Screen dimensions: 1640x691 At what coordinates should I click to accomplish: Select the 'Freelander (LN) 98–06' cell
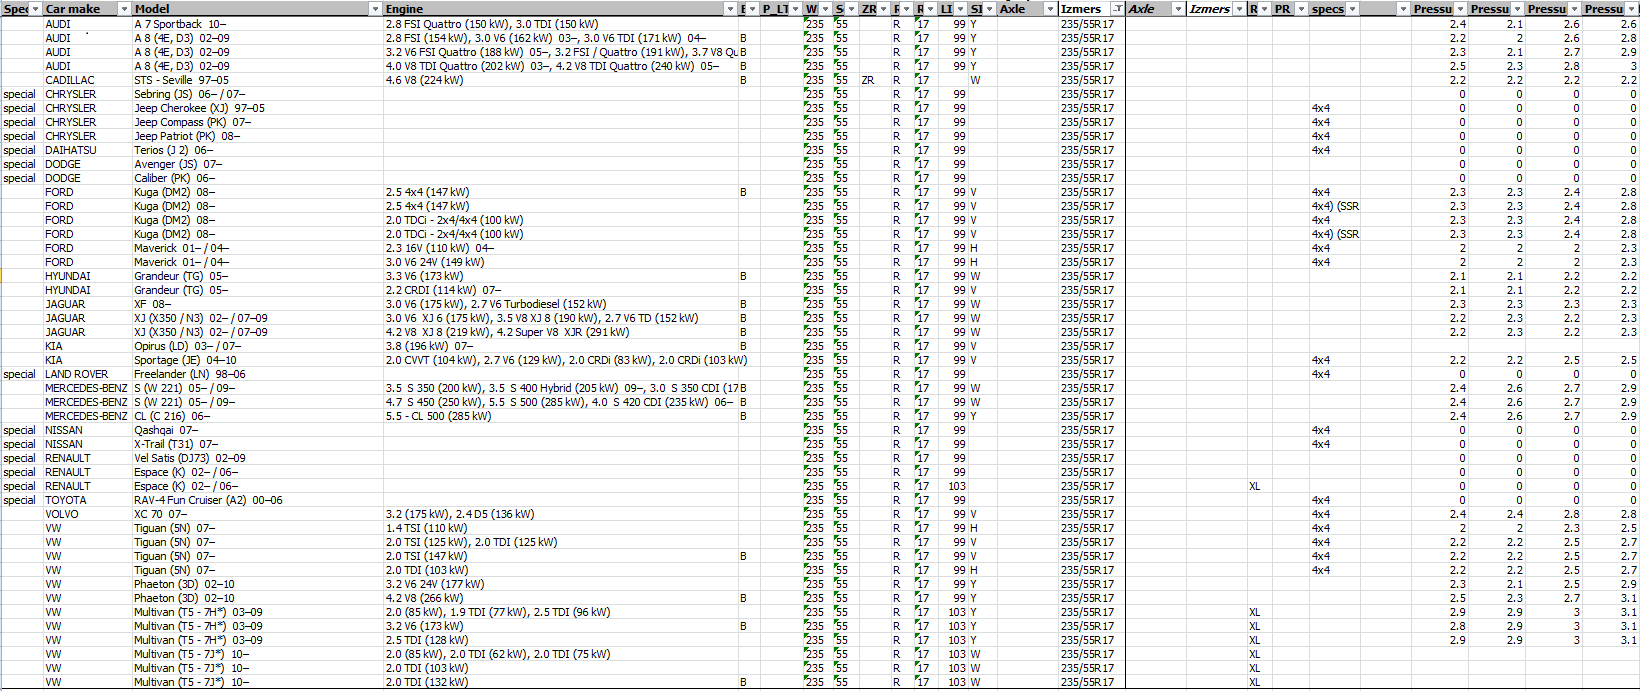[x=257, y=374]
